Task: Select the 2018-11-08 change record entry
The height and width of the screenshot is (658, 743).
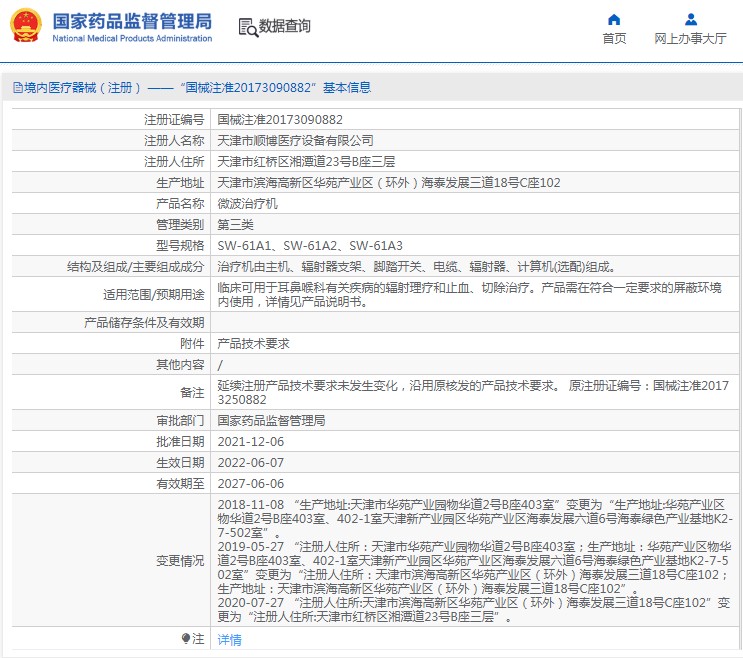Action: [x=474, y=518]
